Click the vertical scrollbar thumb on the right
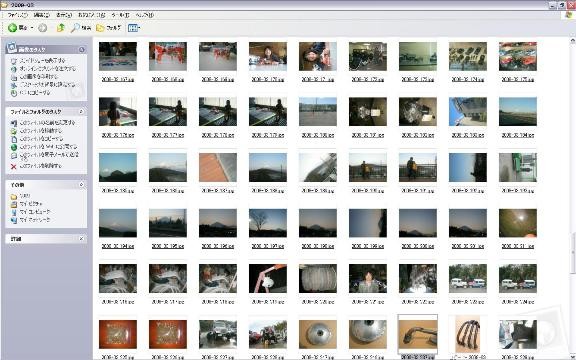This screenshot has height=360, width=576. (573, 253)
